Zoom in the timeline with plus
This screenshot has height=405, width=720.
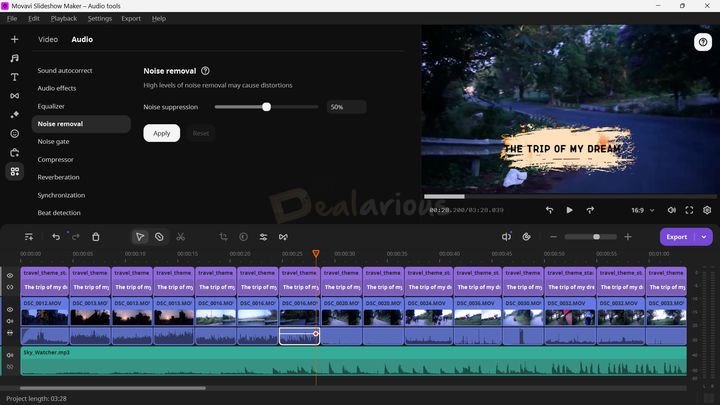pyautogui.click(x=628, y=237)
